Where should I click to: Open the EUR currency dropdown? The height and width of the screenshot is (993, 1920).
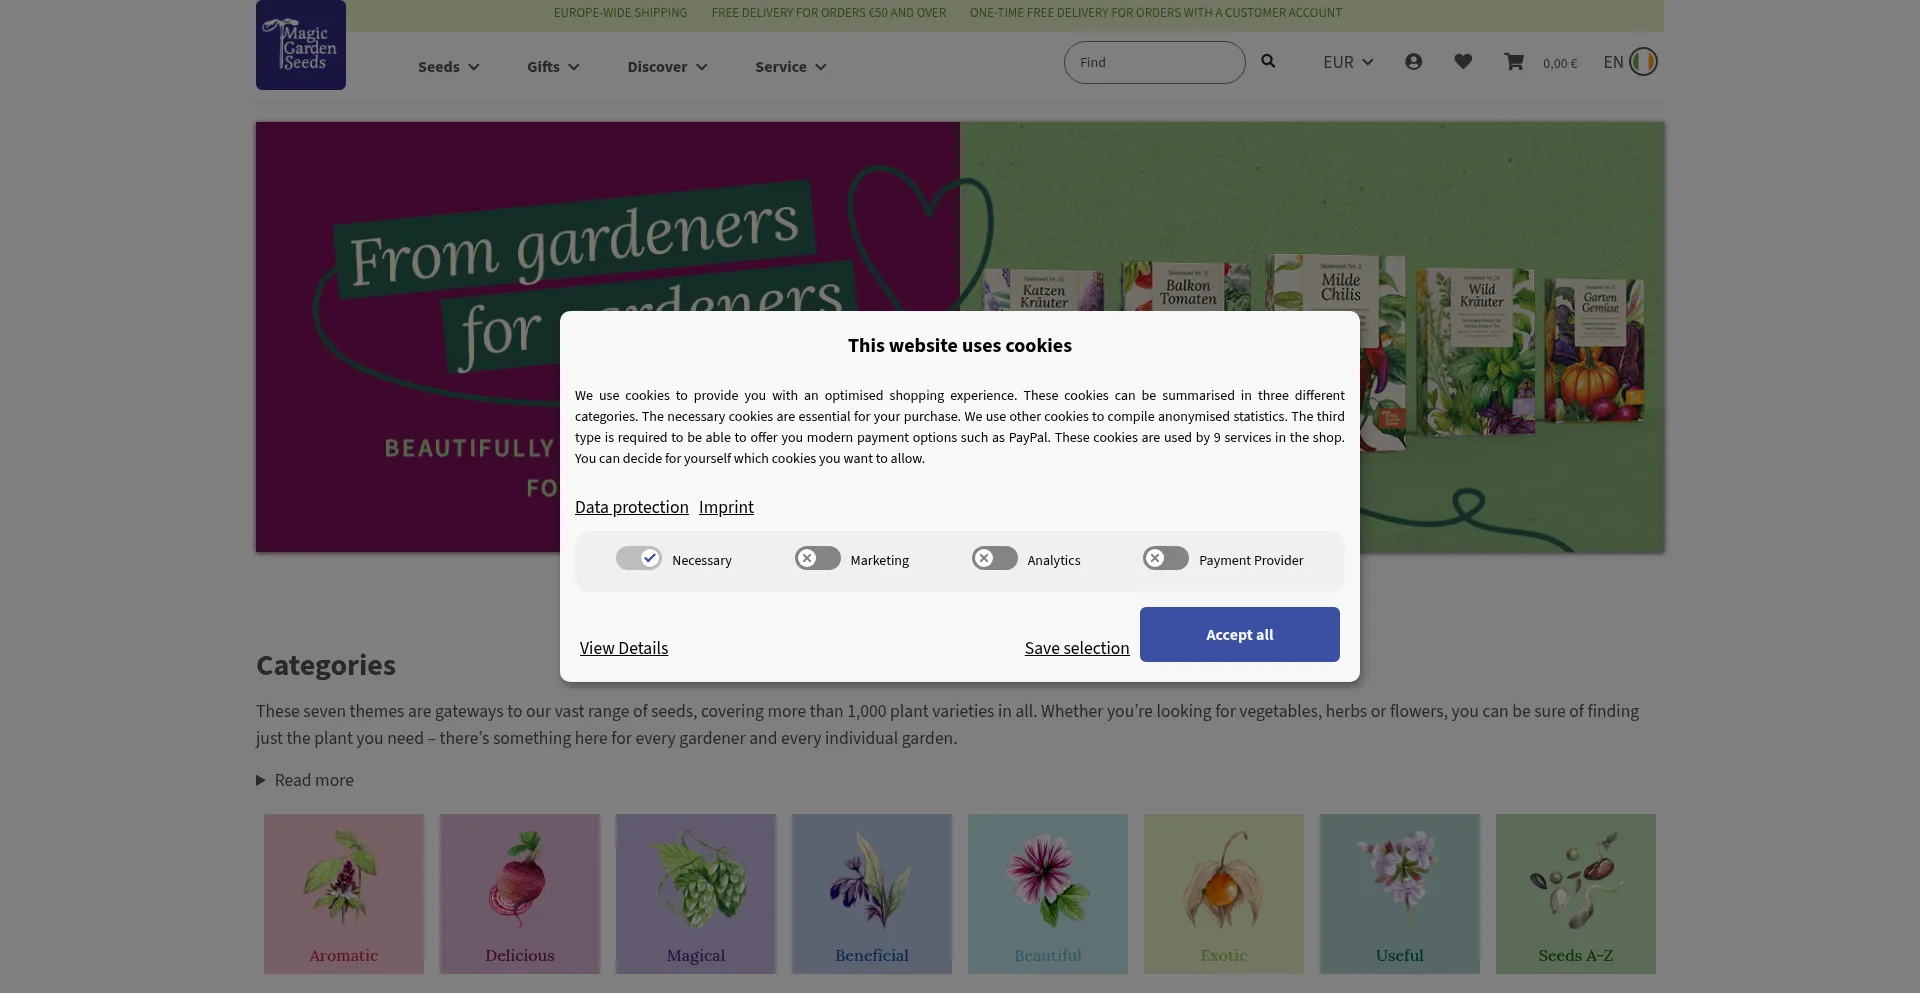[1346, 61]
